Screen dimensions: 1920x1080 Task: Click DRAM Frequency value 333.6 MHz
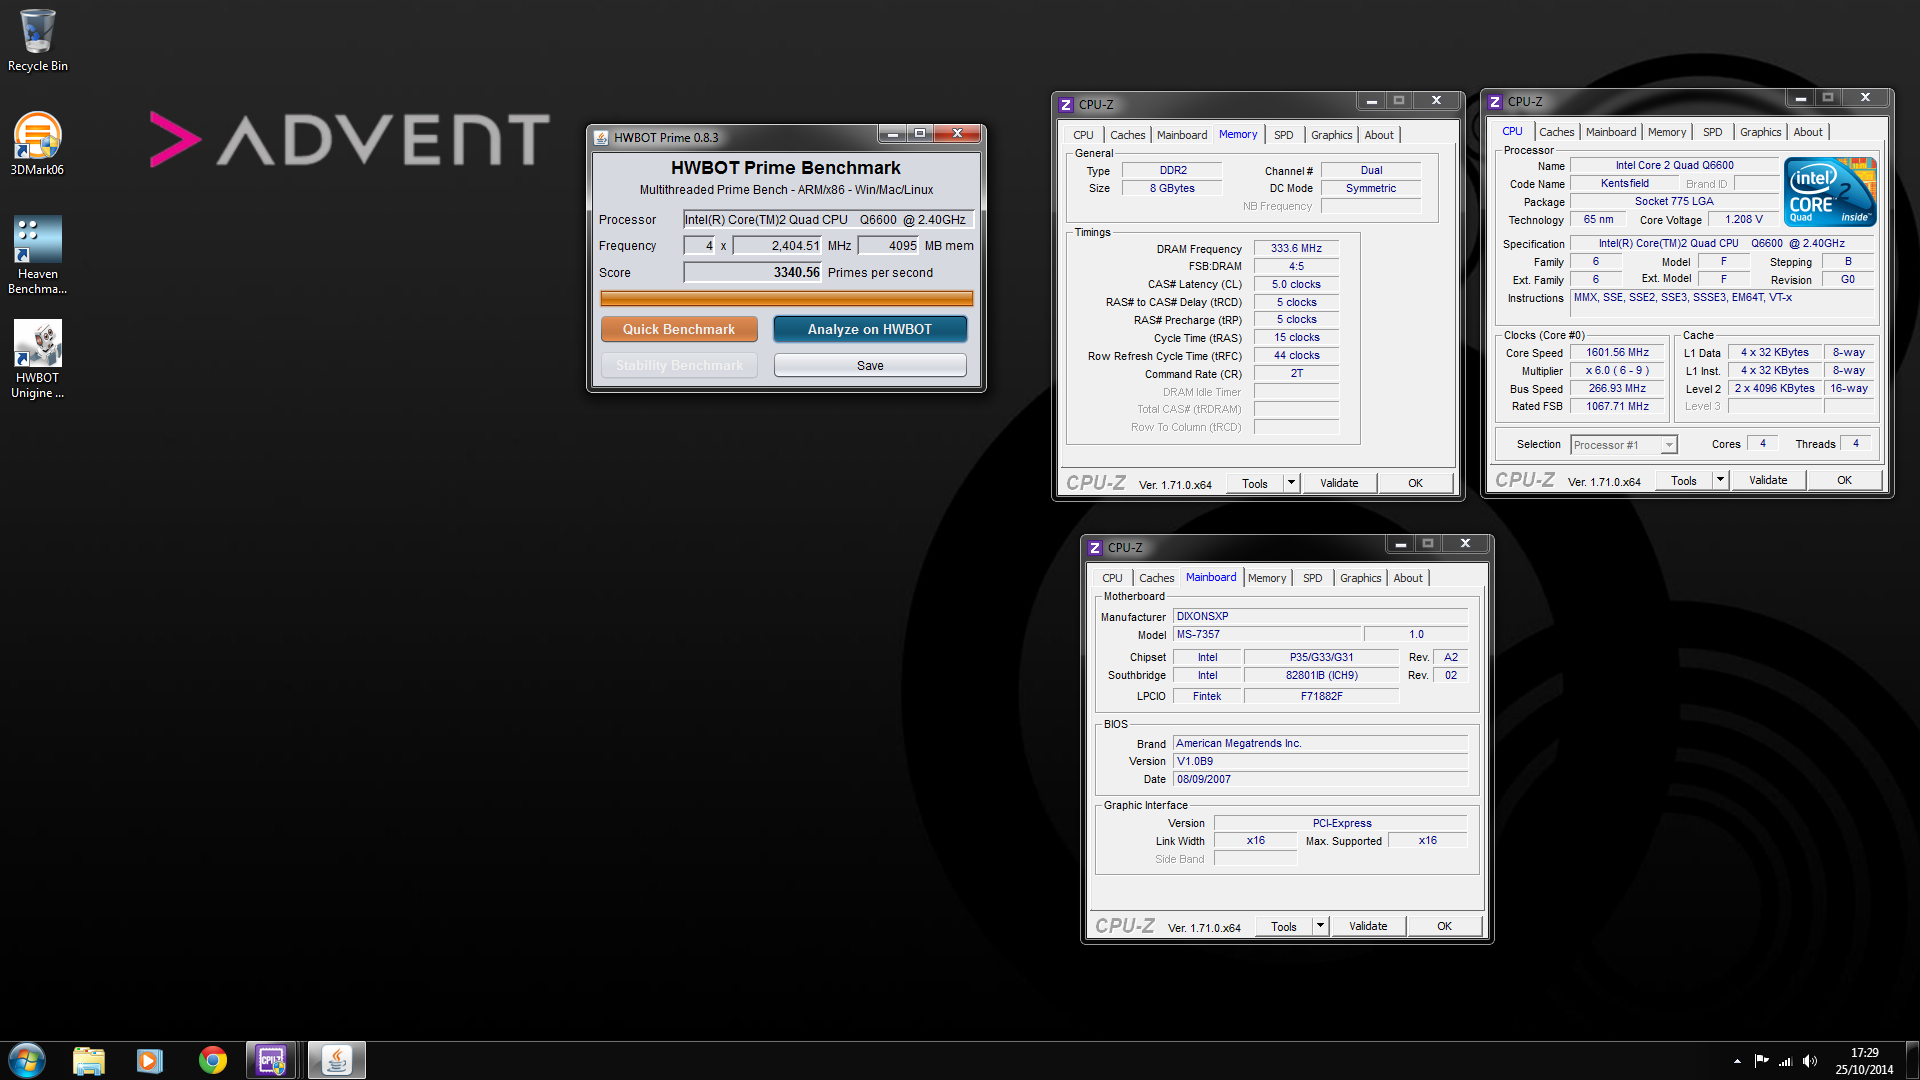pyautogui.click(x=1296, y=249)
